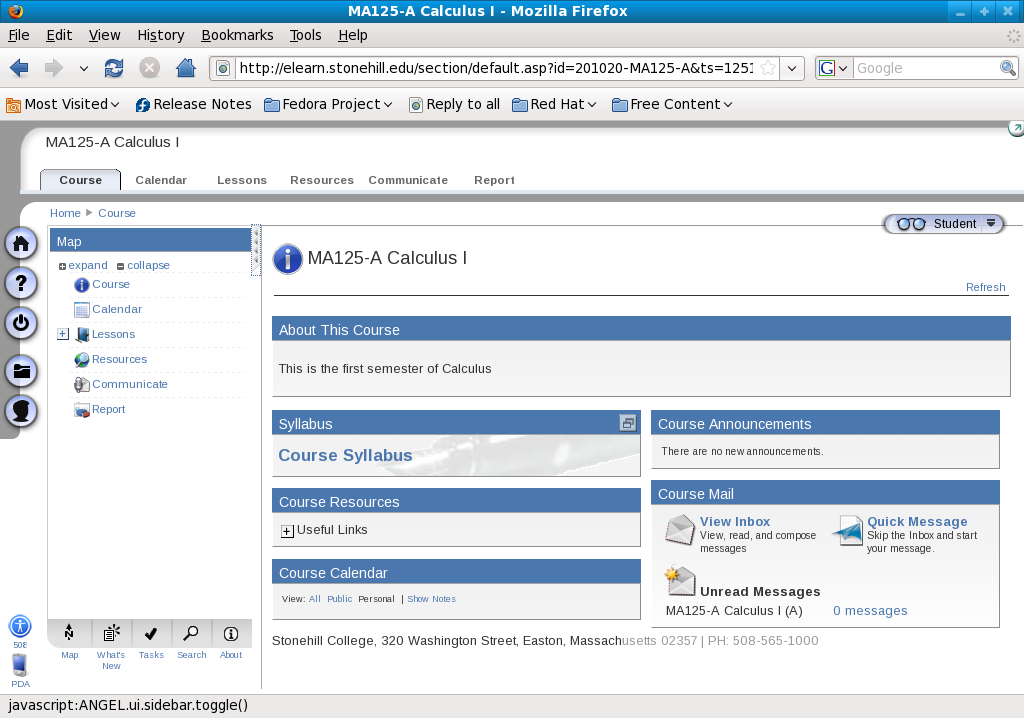Expand the Lessons tree node

[x=63, y=334]
